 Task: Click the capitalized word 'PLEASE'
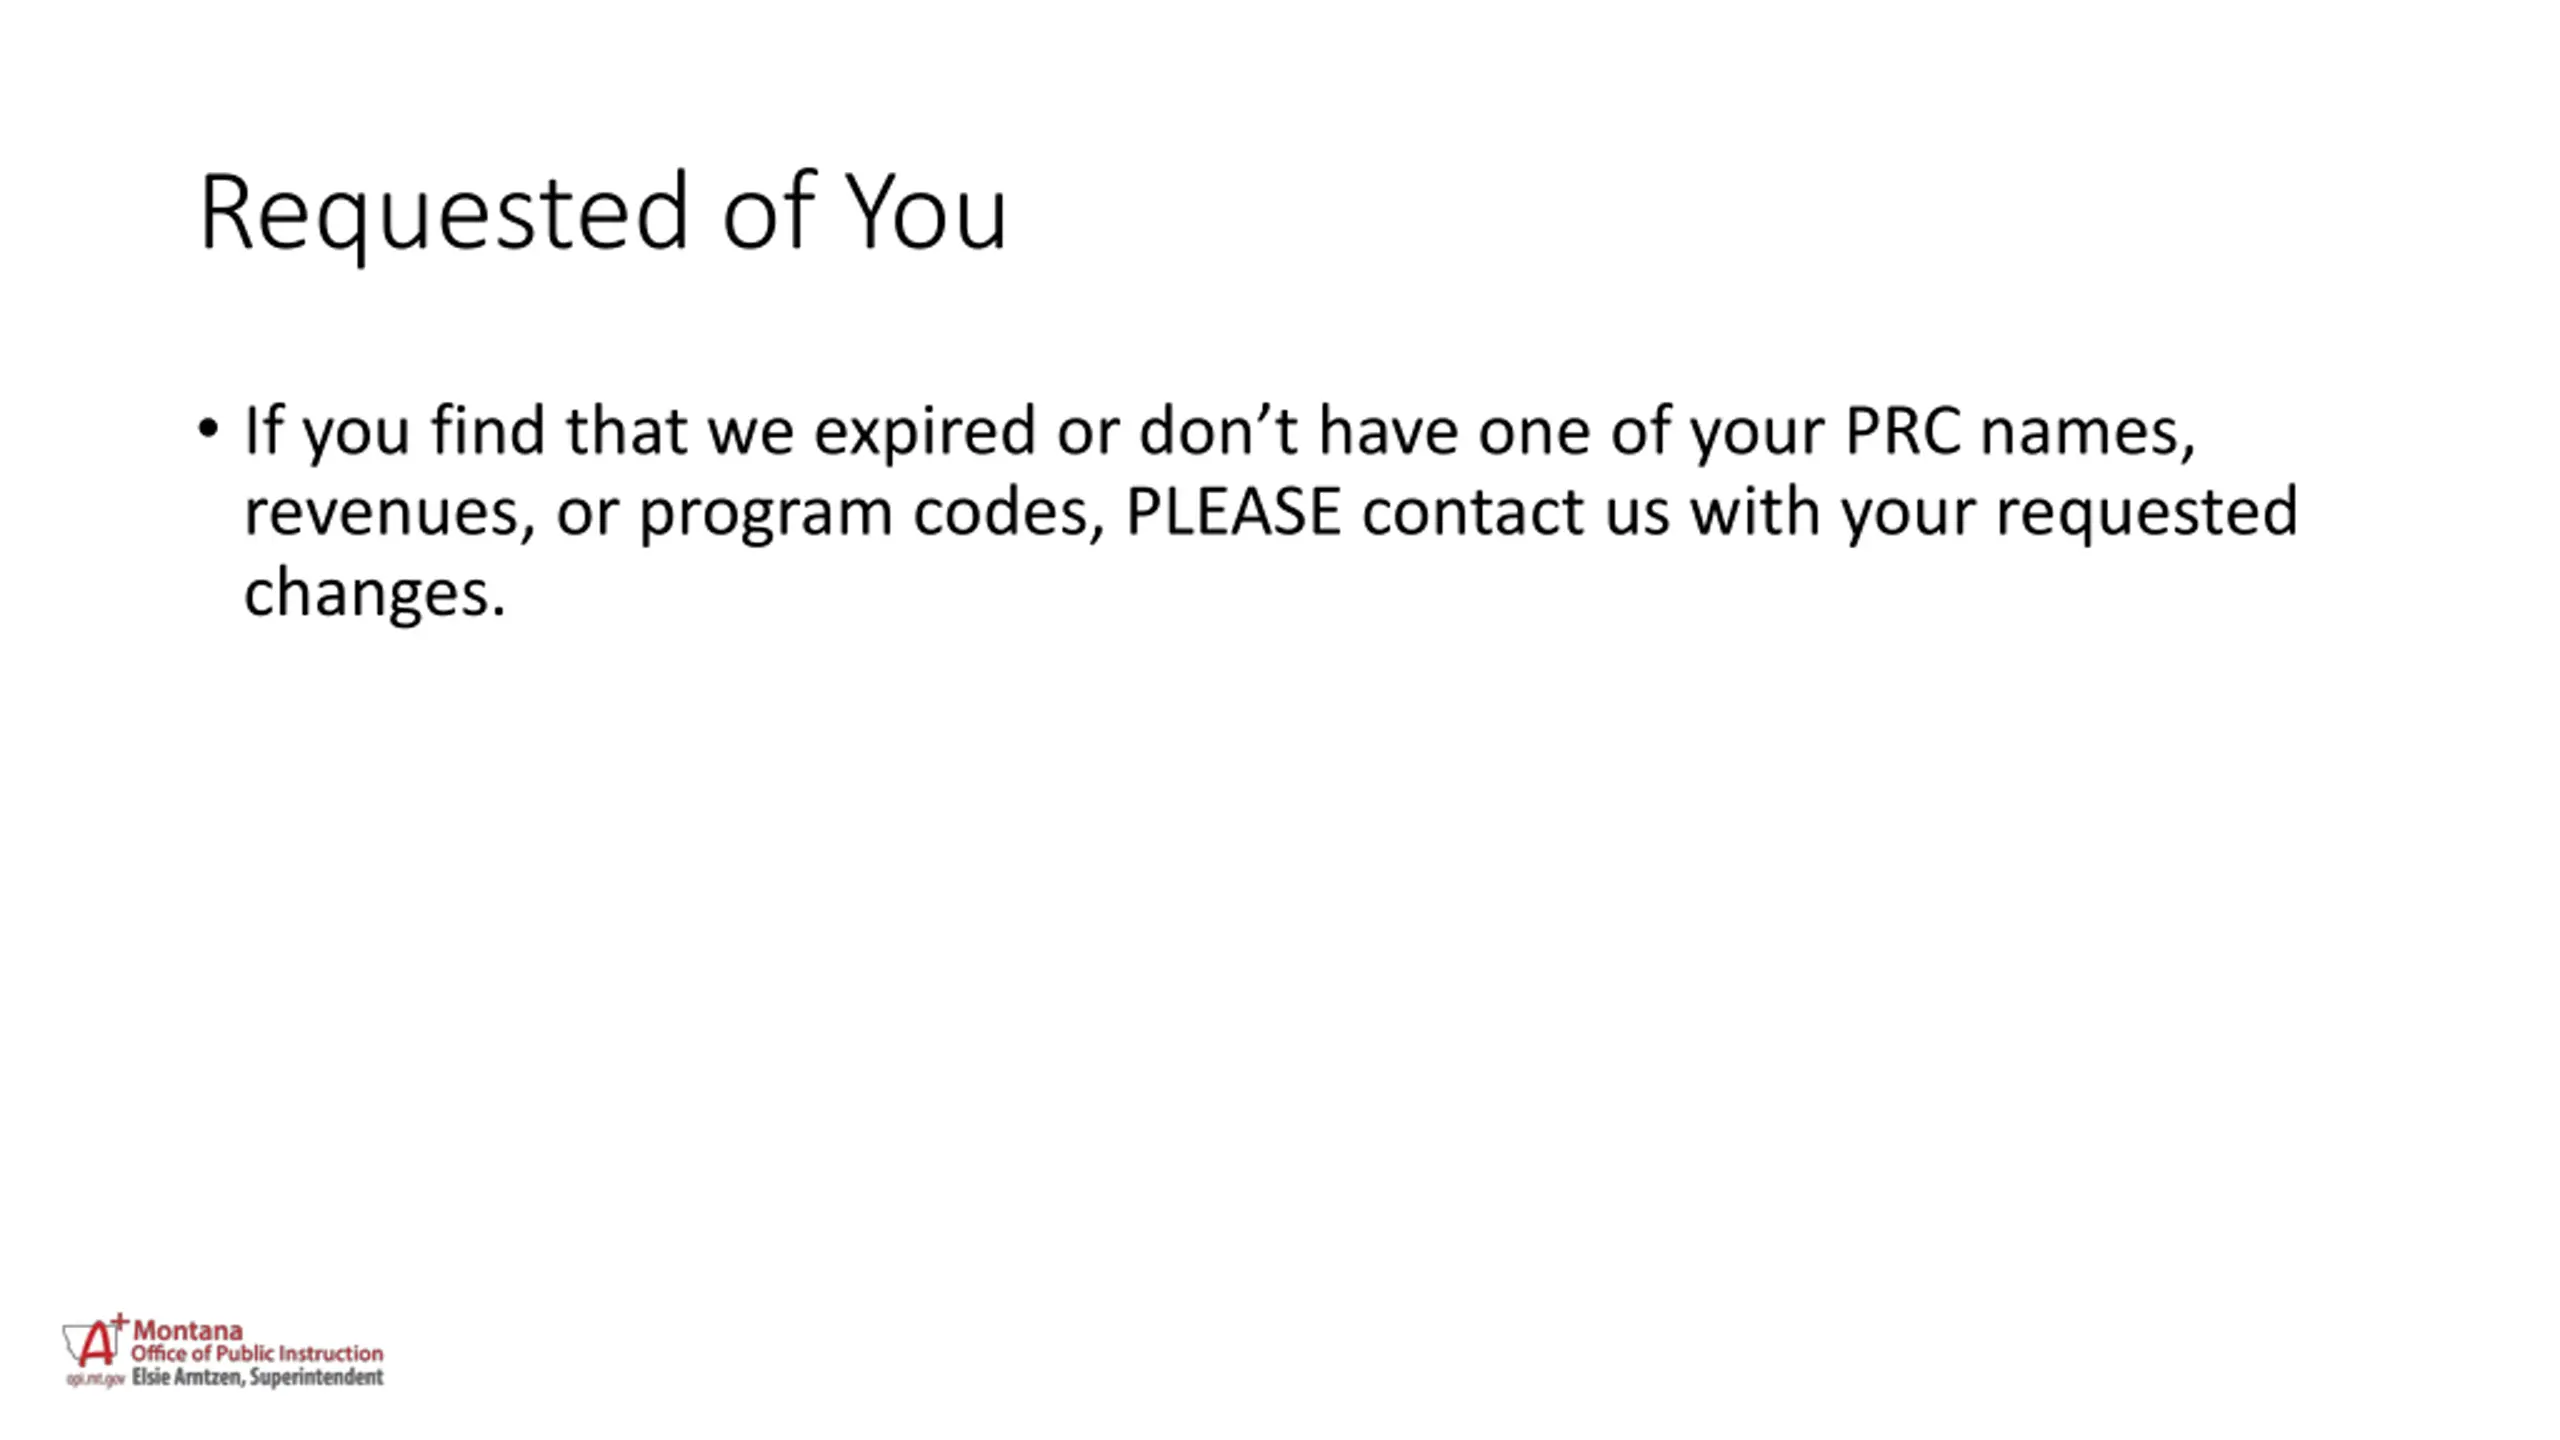coord(1233,511)
